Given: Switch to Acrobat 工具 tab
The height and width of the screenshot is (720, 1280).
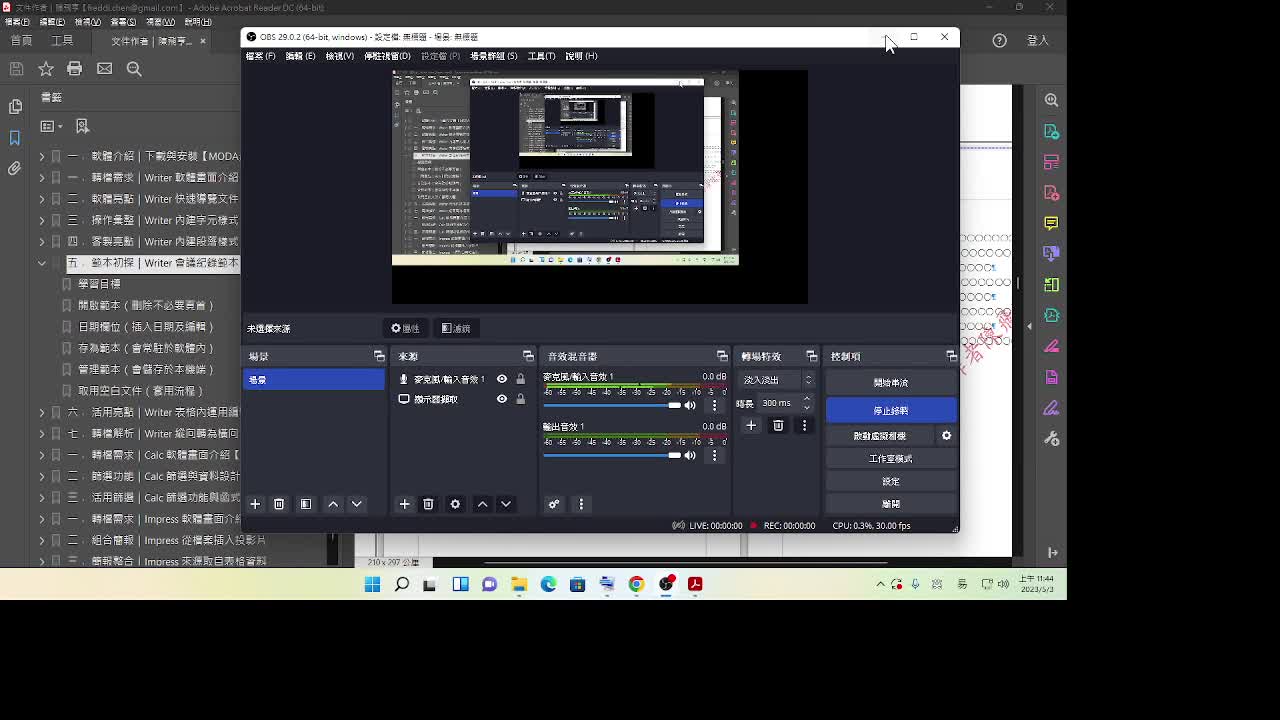Looking at the screenshot, I should (x=62, y=40).
